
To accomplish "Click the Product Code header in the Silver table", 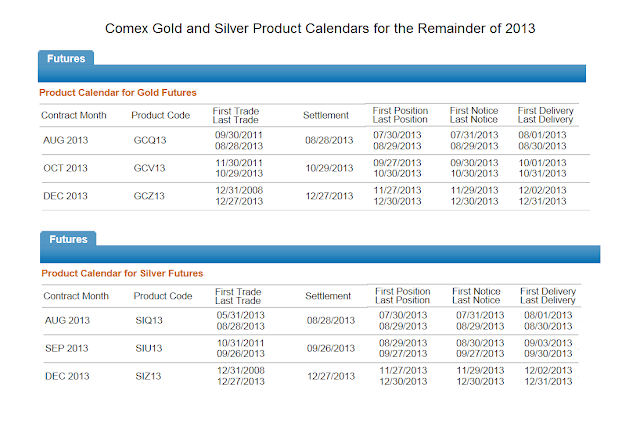I will click(162, 296).
